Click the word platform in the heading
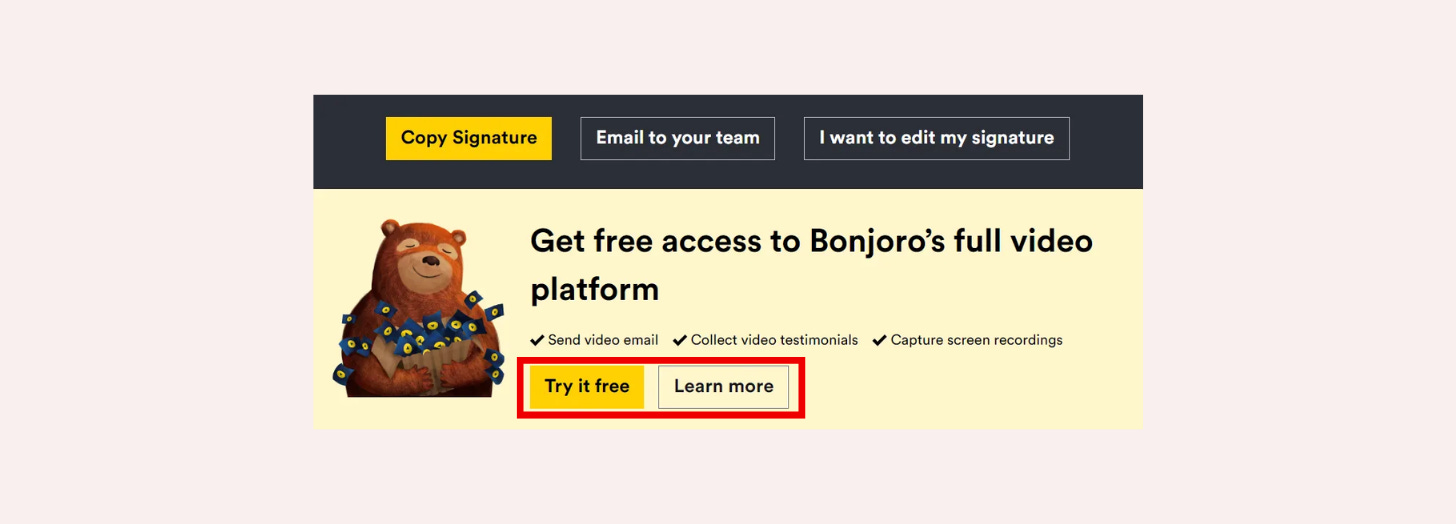 coord(594,290)
